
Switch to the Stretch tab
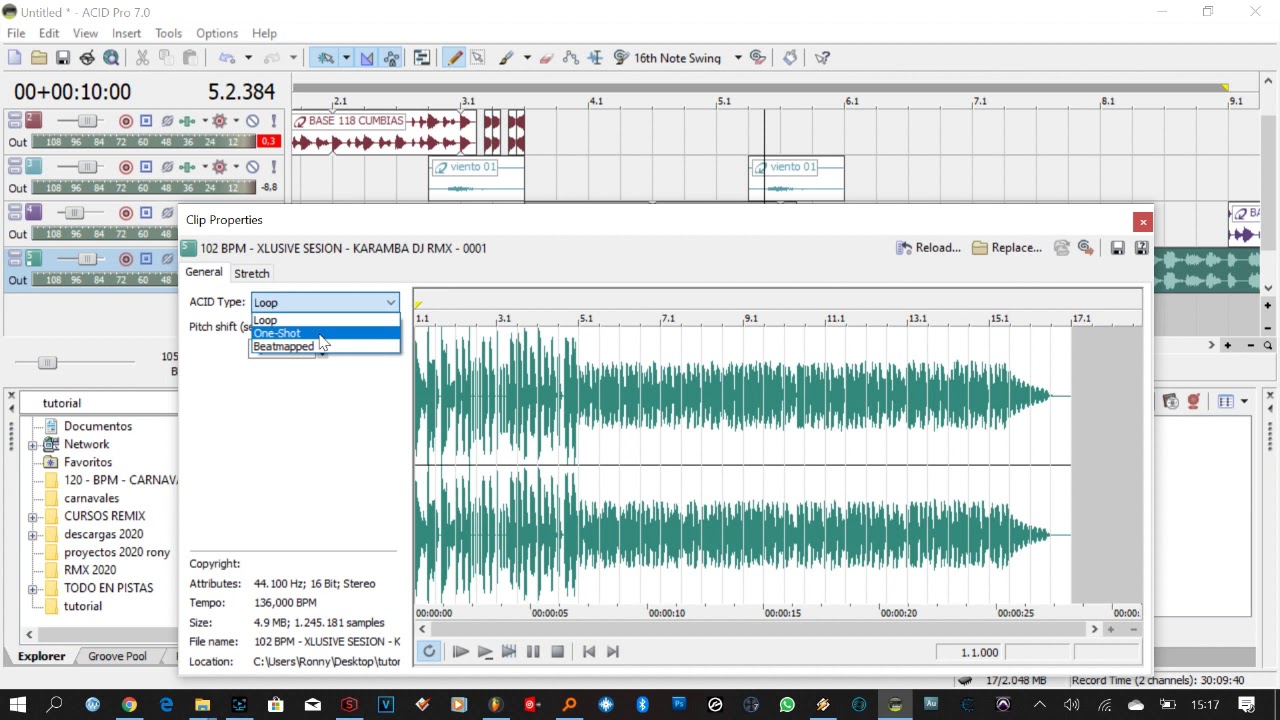click(252, 273)
